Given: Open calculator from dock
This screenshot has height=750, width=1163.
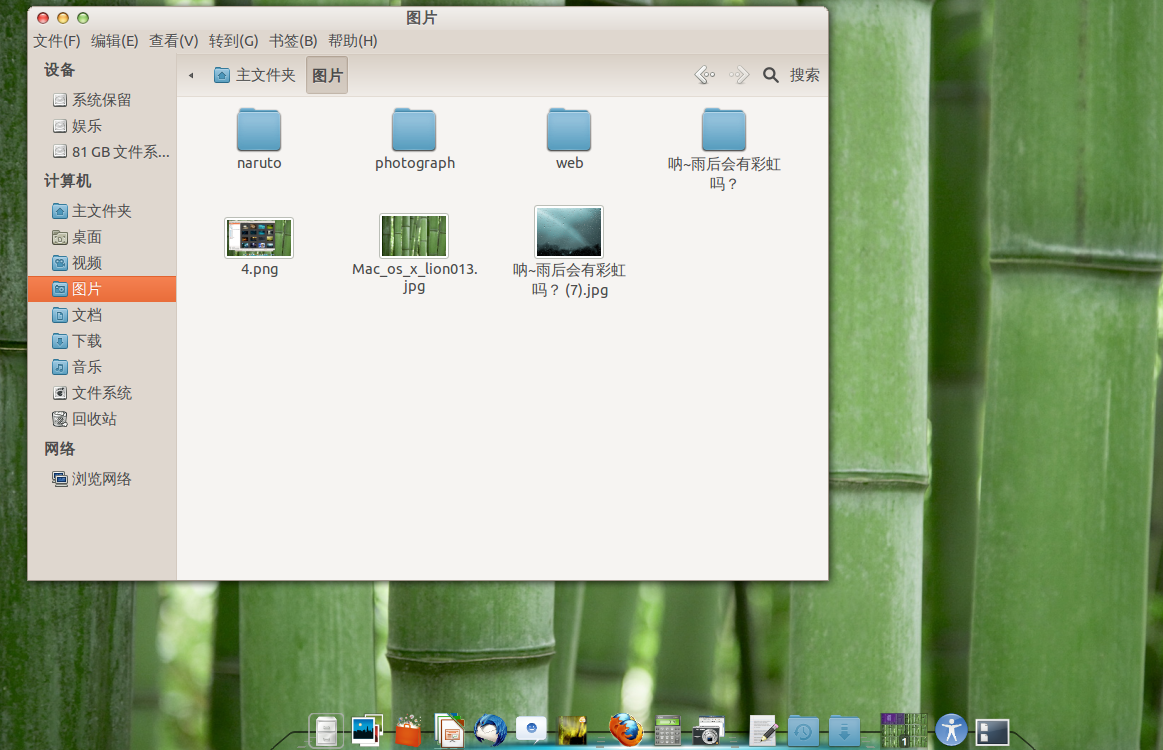Looking at the screenshot, I should (667, 730).
